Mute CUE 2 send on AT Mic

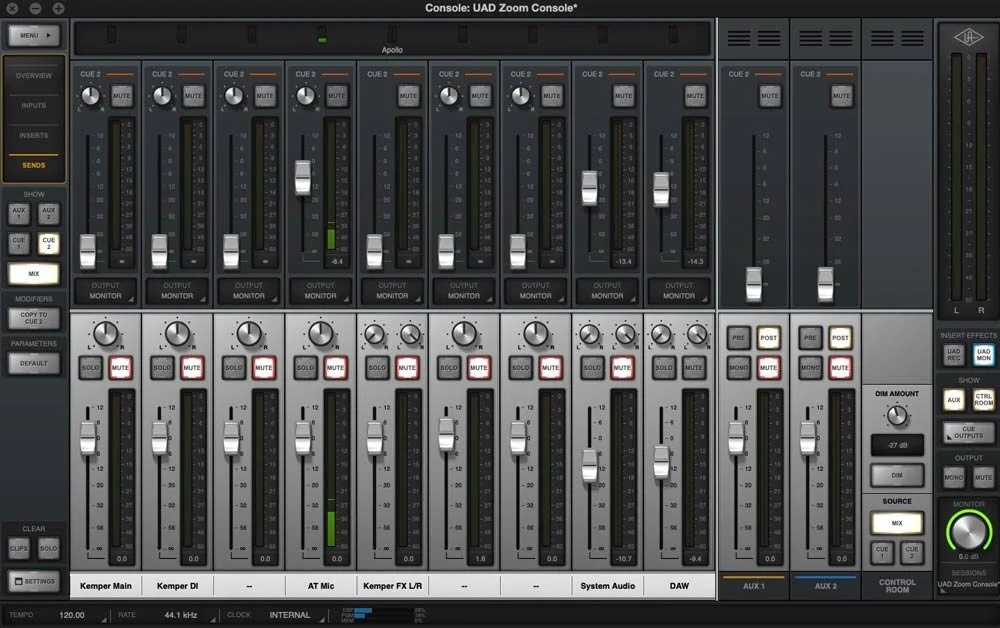(337, 96)
